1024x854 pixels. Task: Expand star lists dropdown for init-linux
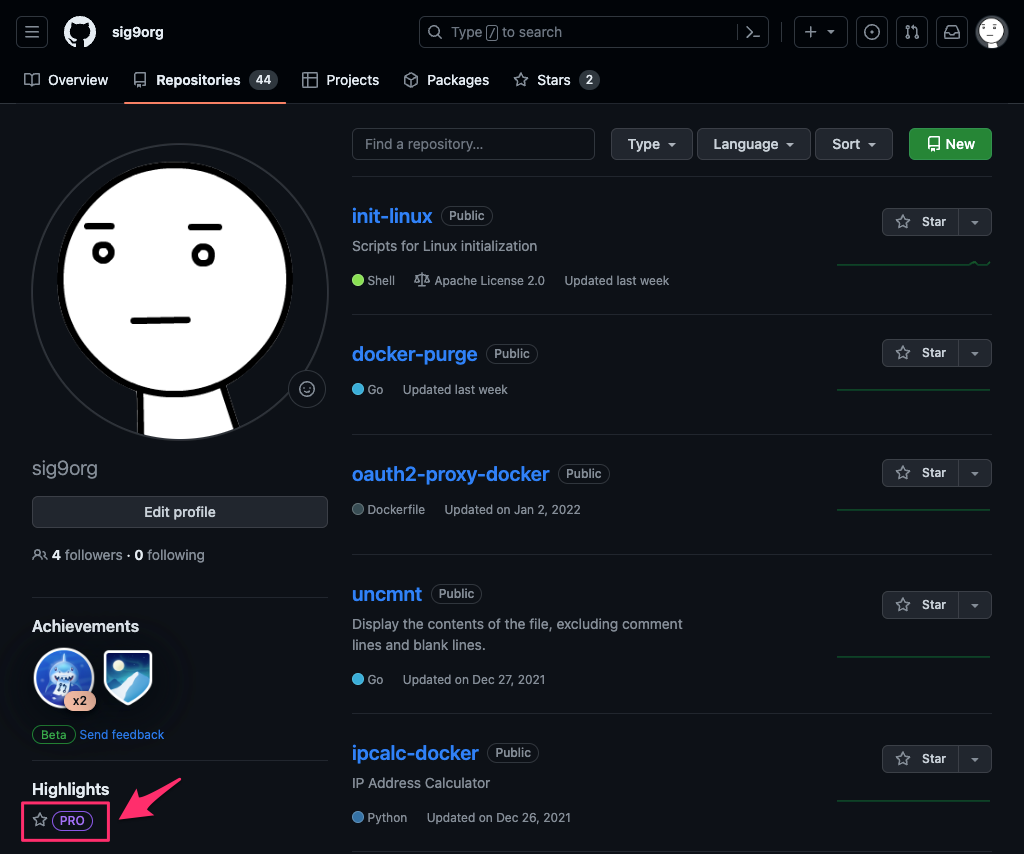click(x=975, y=222)
